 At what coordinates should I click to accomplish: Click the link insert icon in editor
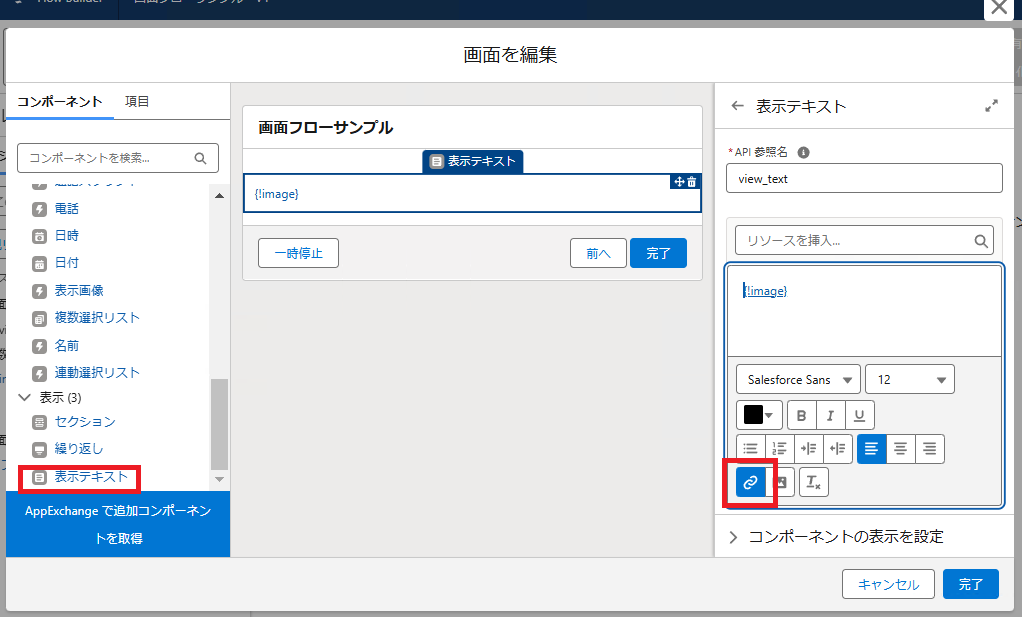[x=750, y=482]
